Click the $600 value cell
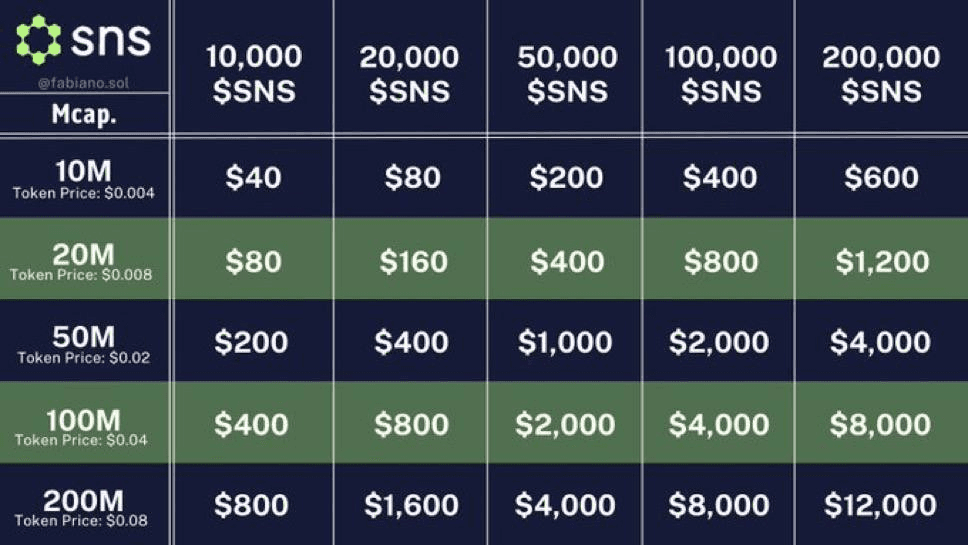The width and height of the screenshot is (968, 545). 881,178
